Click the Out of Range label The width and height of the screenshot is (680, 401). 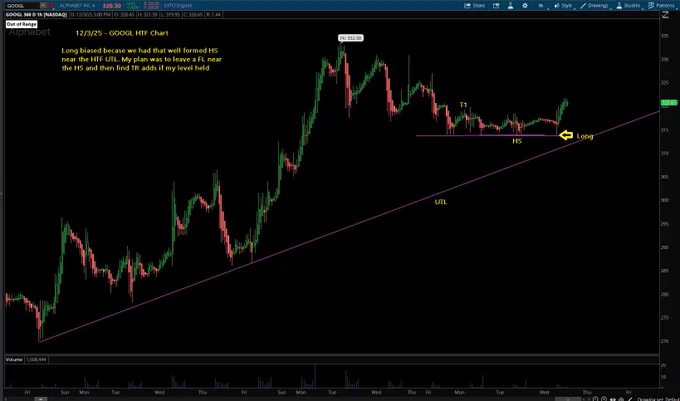[x=21, y=24]
